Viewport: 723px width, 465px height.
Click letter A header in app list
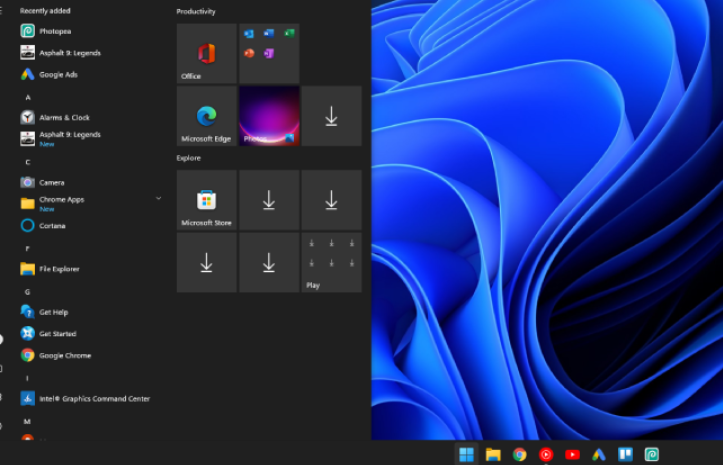28,97
